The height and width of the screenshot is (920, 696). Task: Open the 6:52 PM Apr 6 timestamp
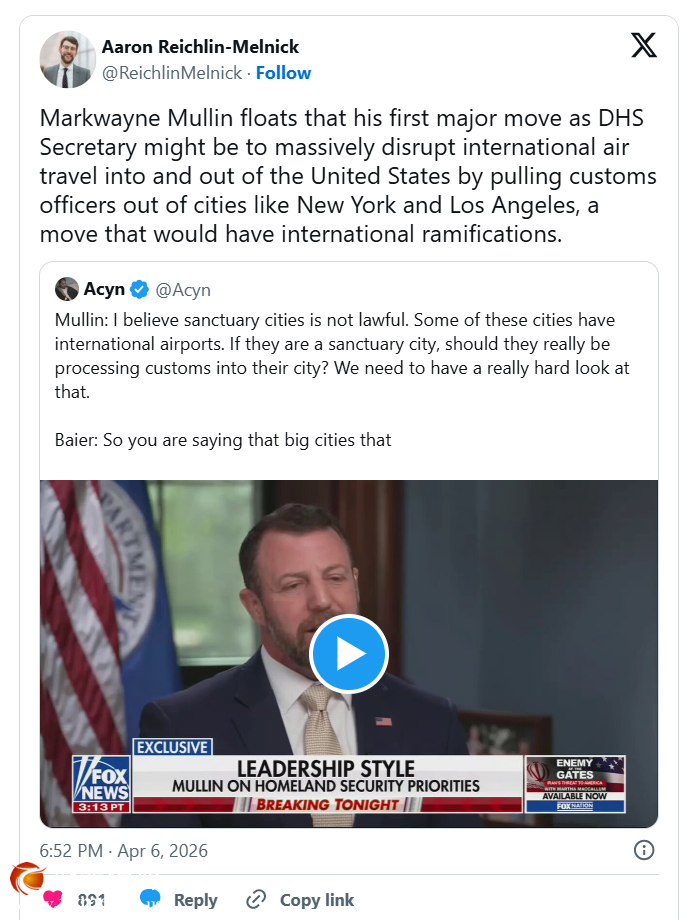pos(123,851)
